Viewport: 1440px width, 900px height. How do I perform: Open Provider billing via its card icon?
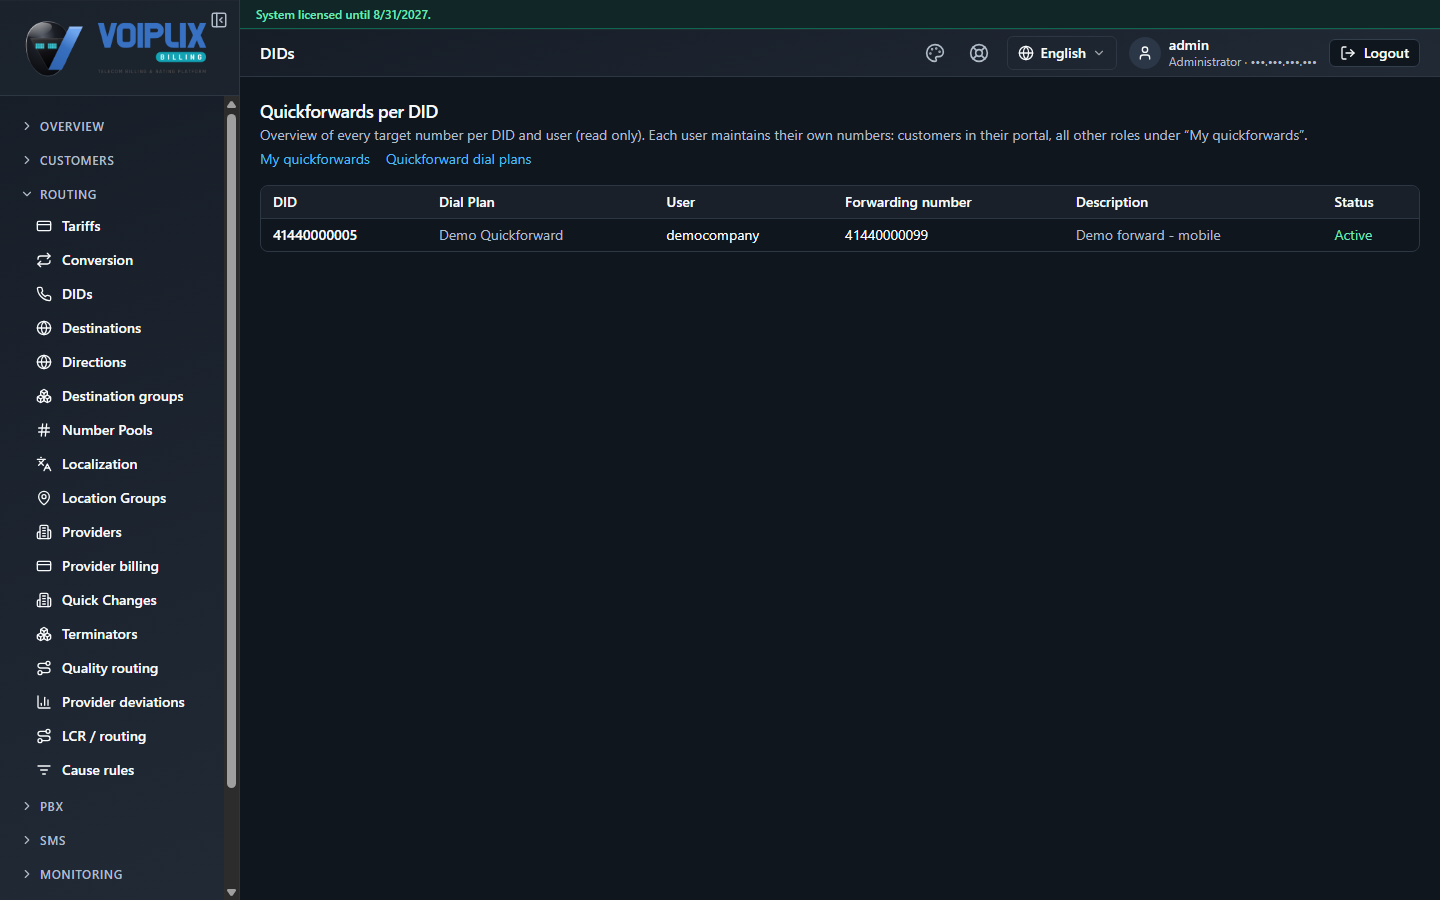click(44, 566)
